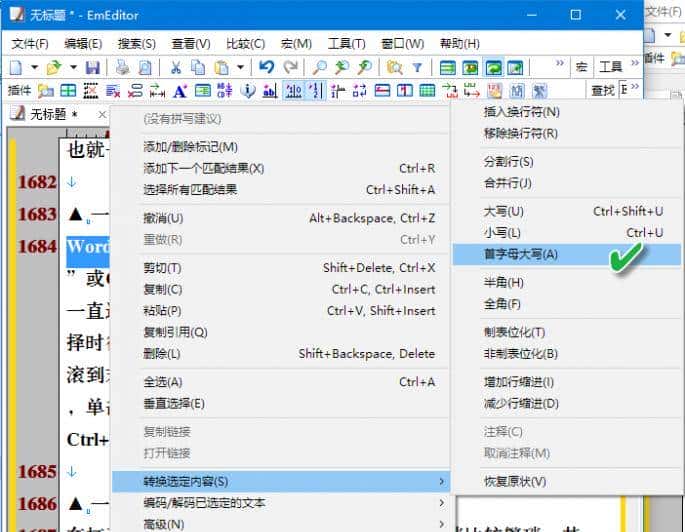Click the bold A plugin icon

(x=180, y=91)
